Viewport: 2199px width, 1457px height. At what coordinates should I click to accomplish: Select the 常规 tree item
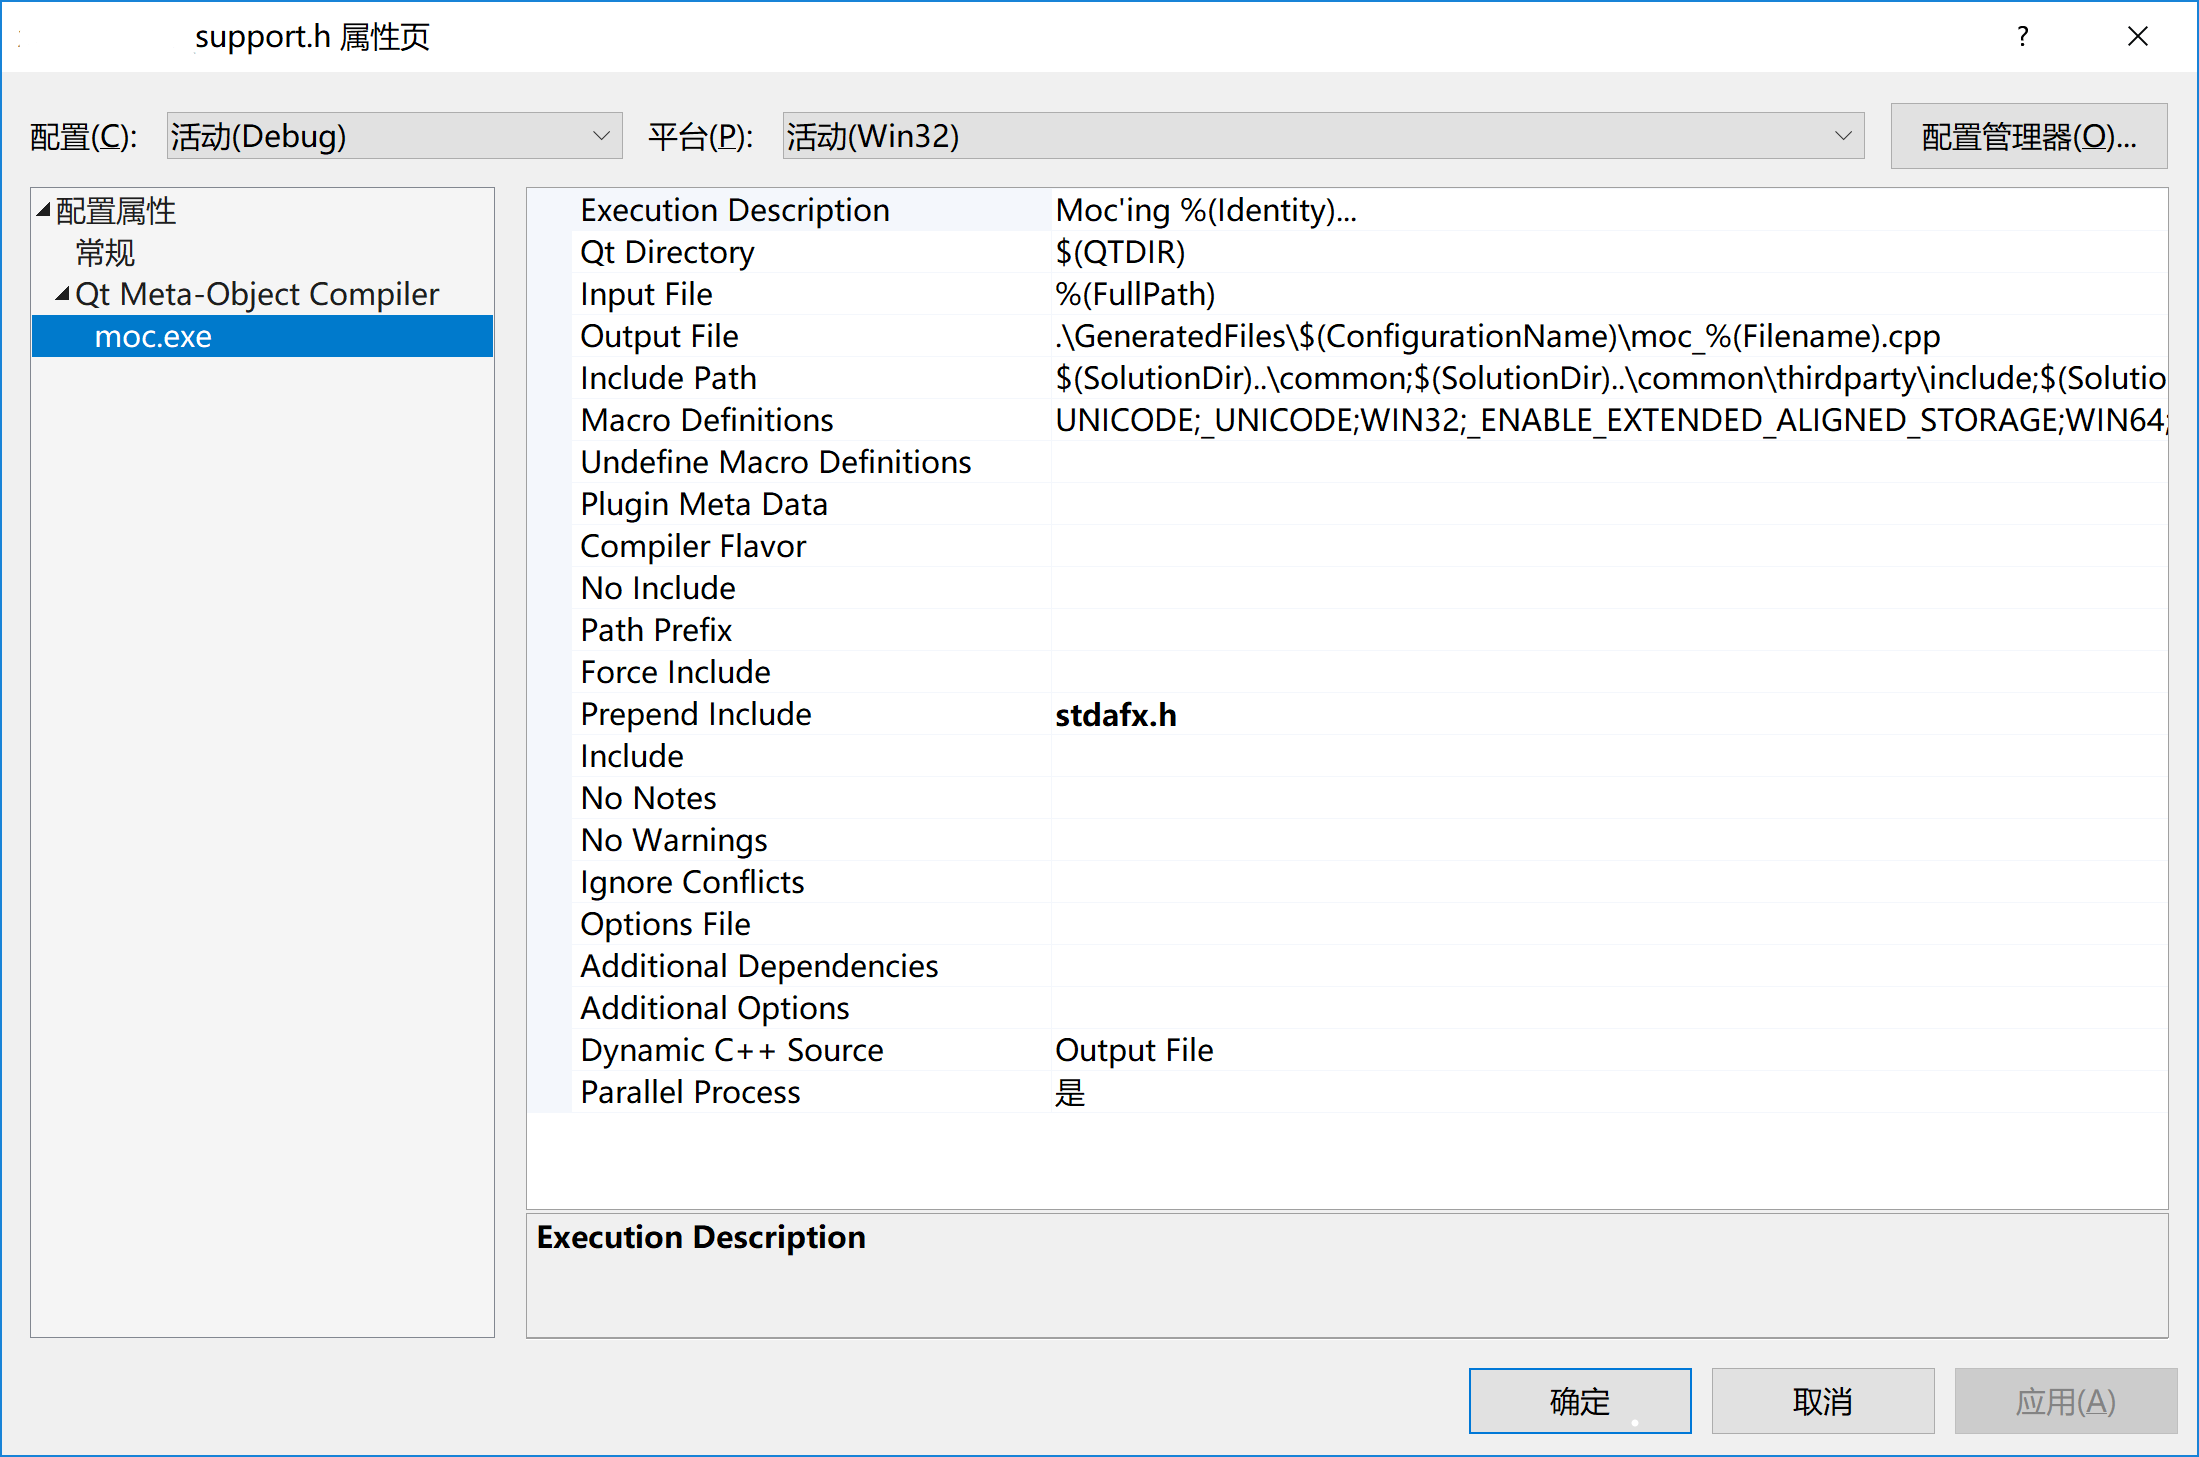coord(105,252)
